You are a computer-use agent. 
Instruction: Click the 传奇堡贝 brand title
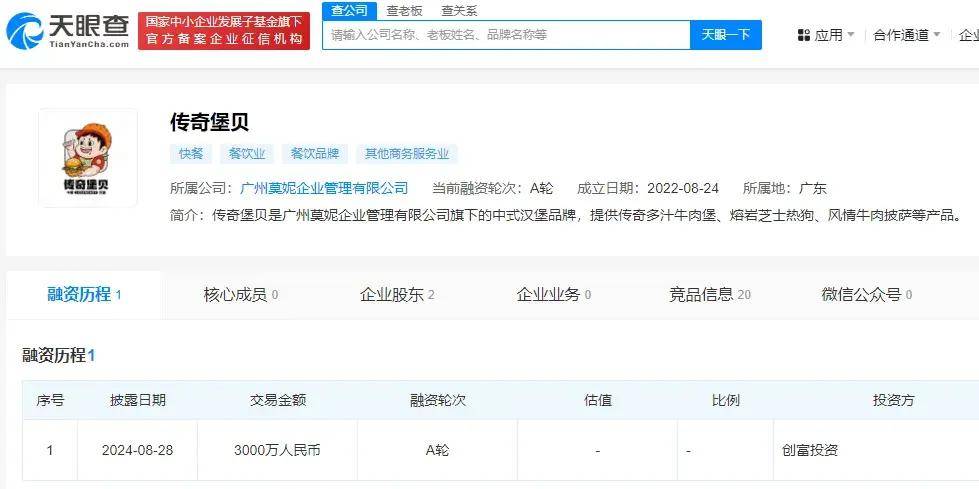point(209,122)
